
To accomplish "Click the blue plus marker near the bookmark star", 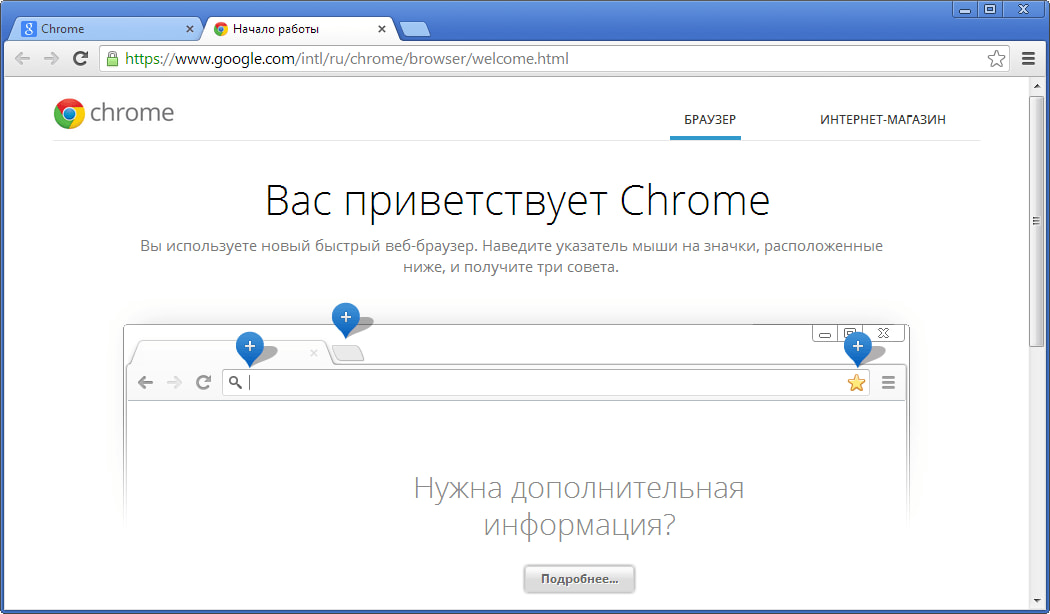I will (858, 347).
